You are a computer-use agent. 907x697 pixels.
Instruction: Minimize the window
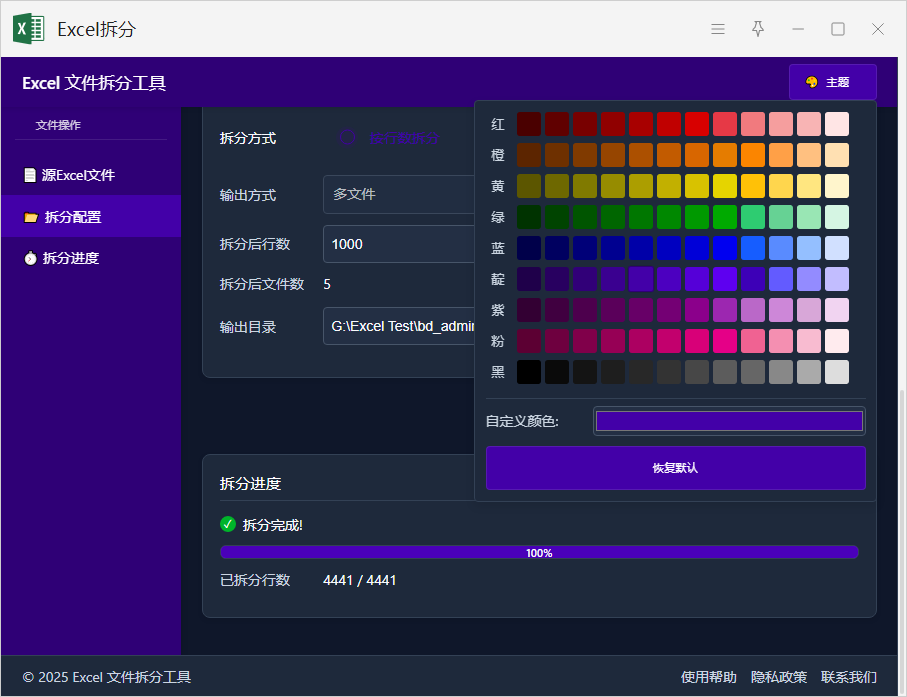point(798,29)
